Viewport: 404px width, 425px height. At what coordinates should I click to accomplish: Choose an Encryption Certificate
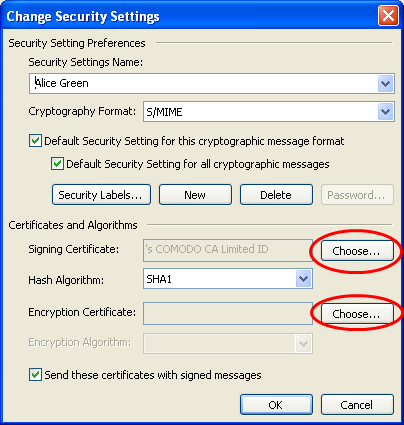(357, 314)
